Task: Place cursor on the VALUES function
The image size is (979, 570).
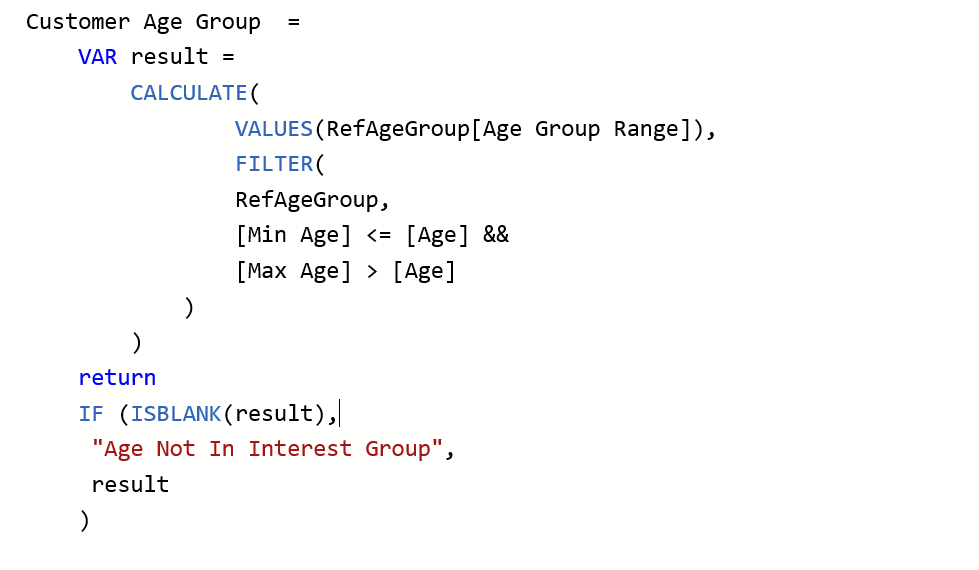Action: 273,129
